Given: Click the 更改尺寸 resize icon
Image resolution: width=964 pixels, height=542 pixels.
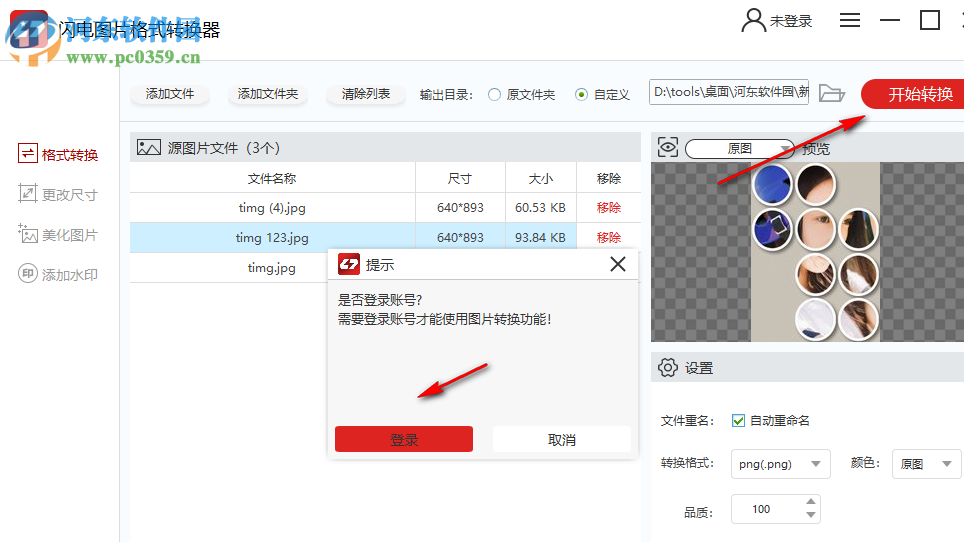Looking at the screenshot, I should click(x=28, y=194).
